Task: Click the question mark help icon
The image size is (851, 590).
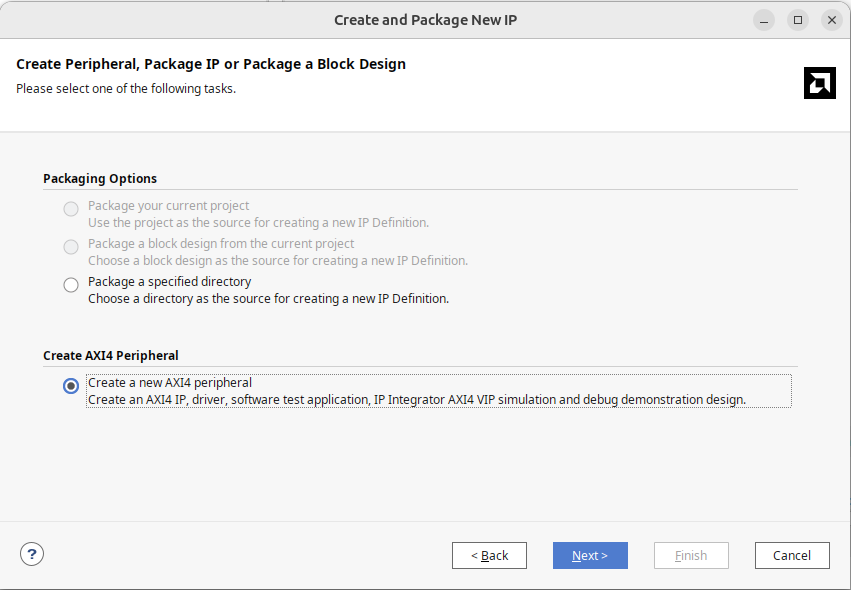Action: [x=32, y=554]
